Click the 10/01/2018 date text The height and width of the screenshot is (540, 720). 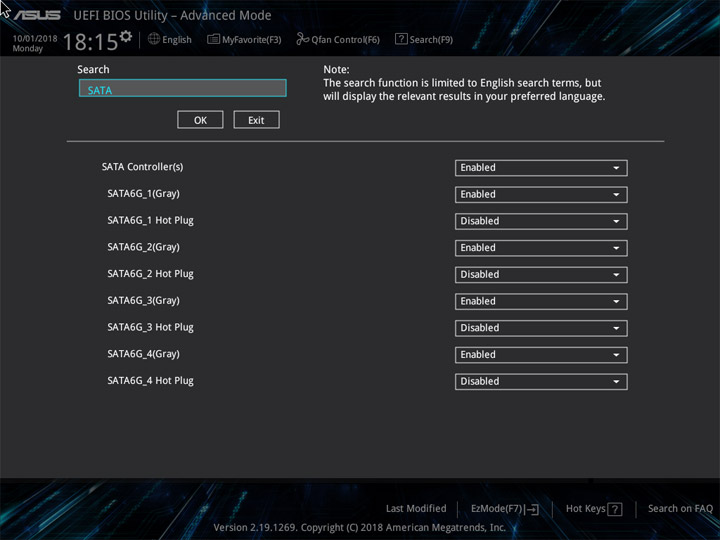(35, 39)
